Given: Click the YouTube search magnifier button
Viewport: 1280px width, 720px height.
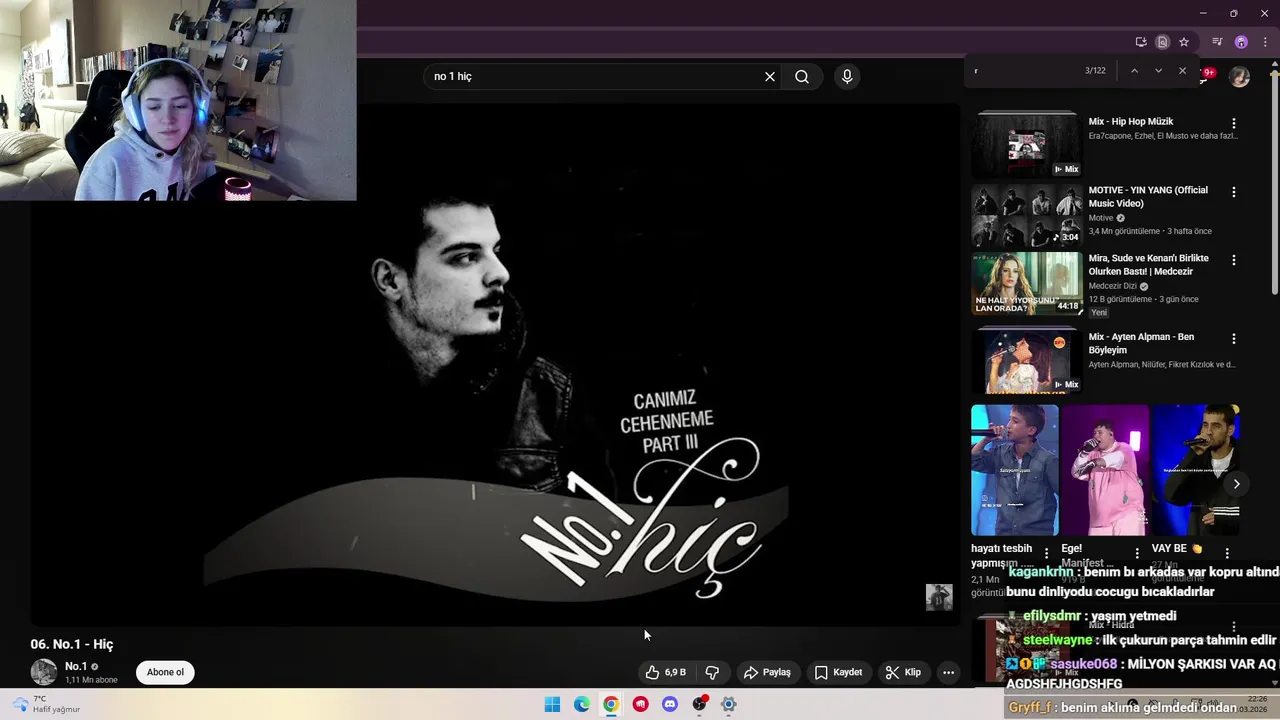Looking at the screenshot, I should (802, 77).
